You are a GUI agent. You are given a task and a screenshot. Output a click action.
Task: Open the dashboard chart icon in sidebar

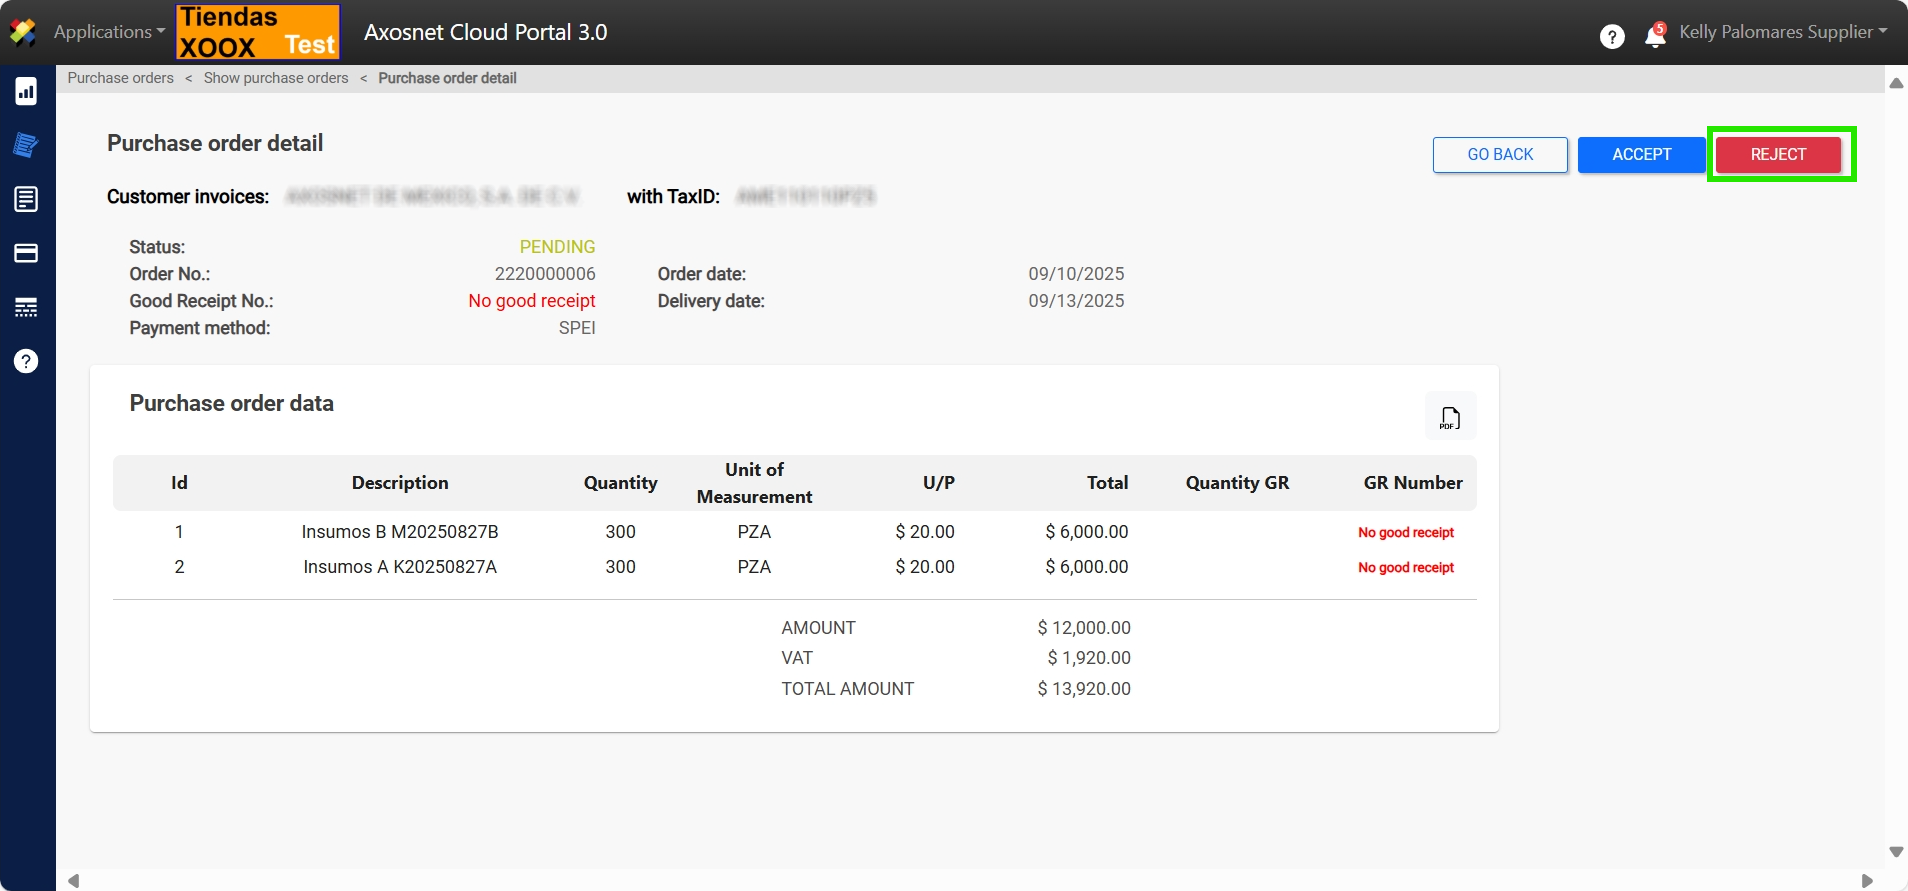click(26, 92)
